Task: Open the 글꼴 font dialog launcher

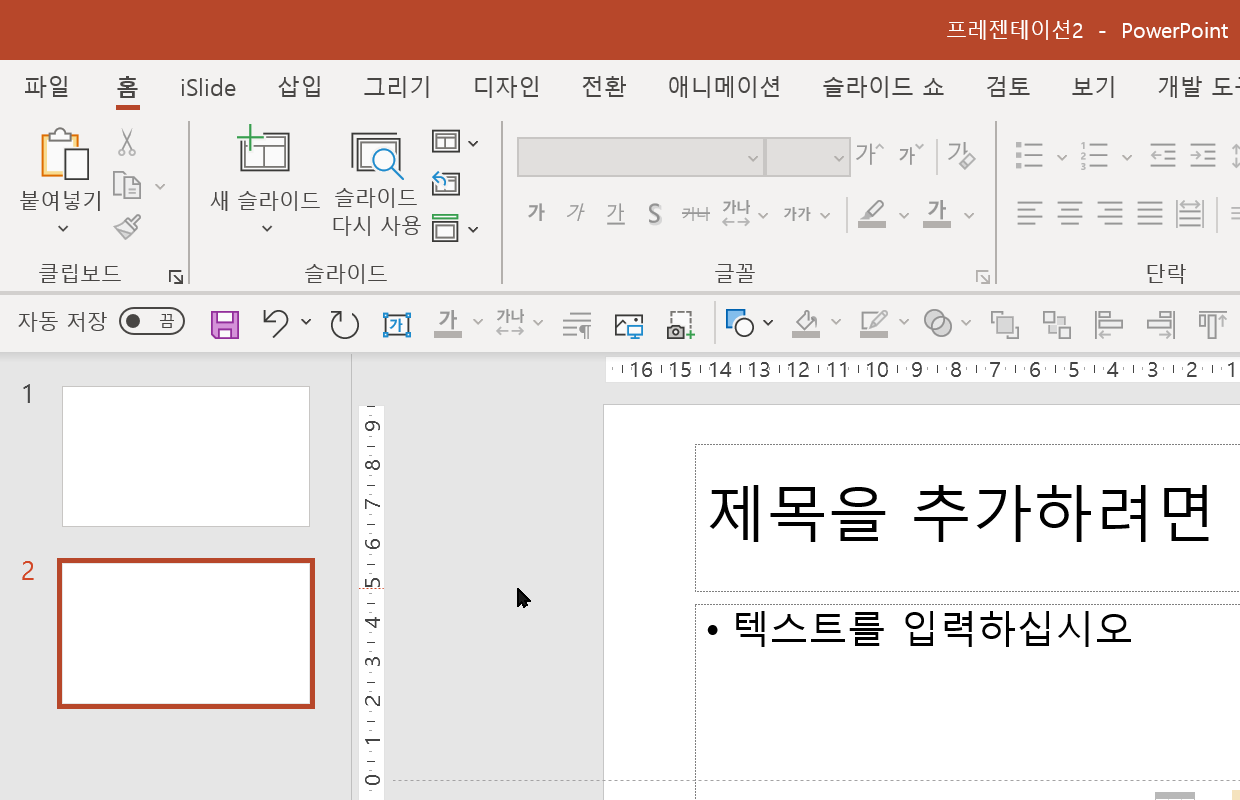Action: (983, 277)
